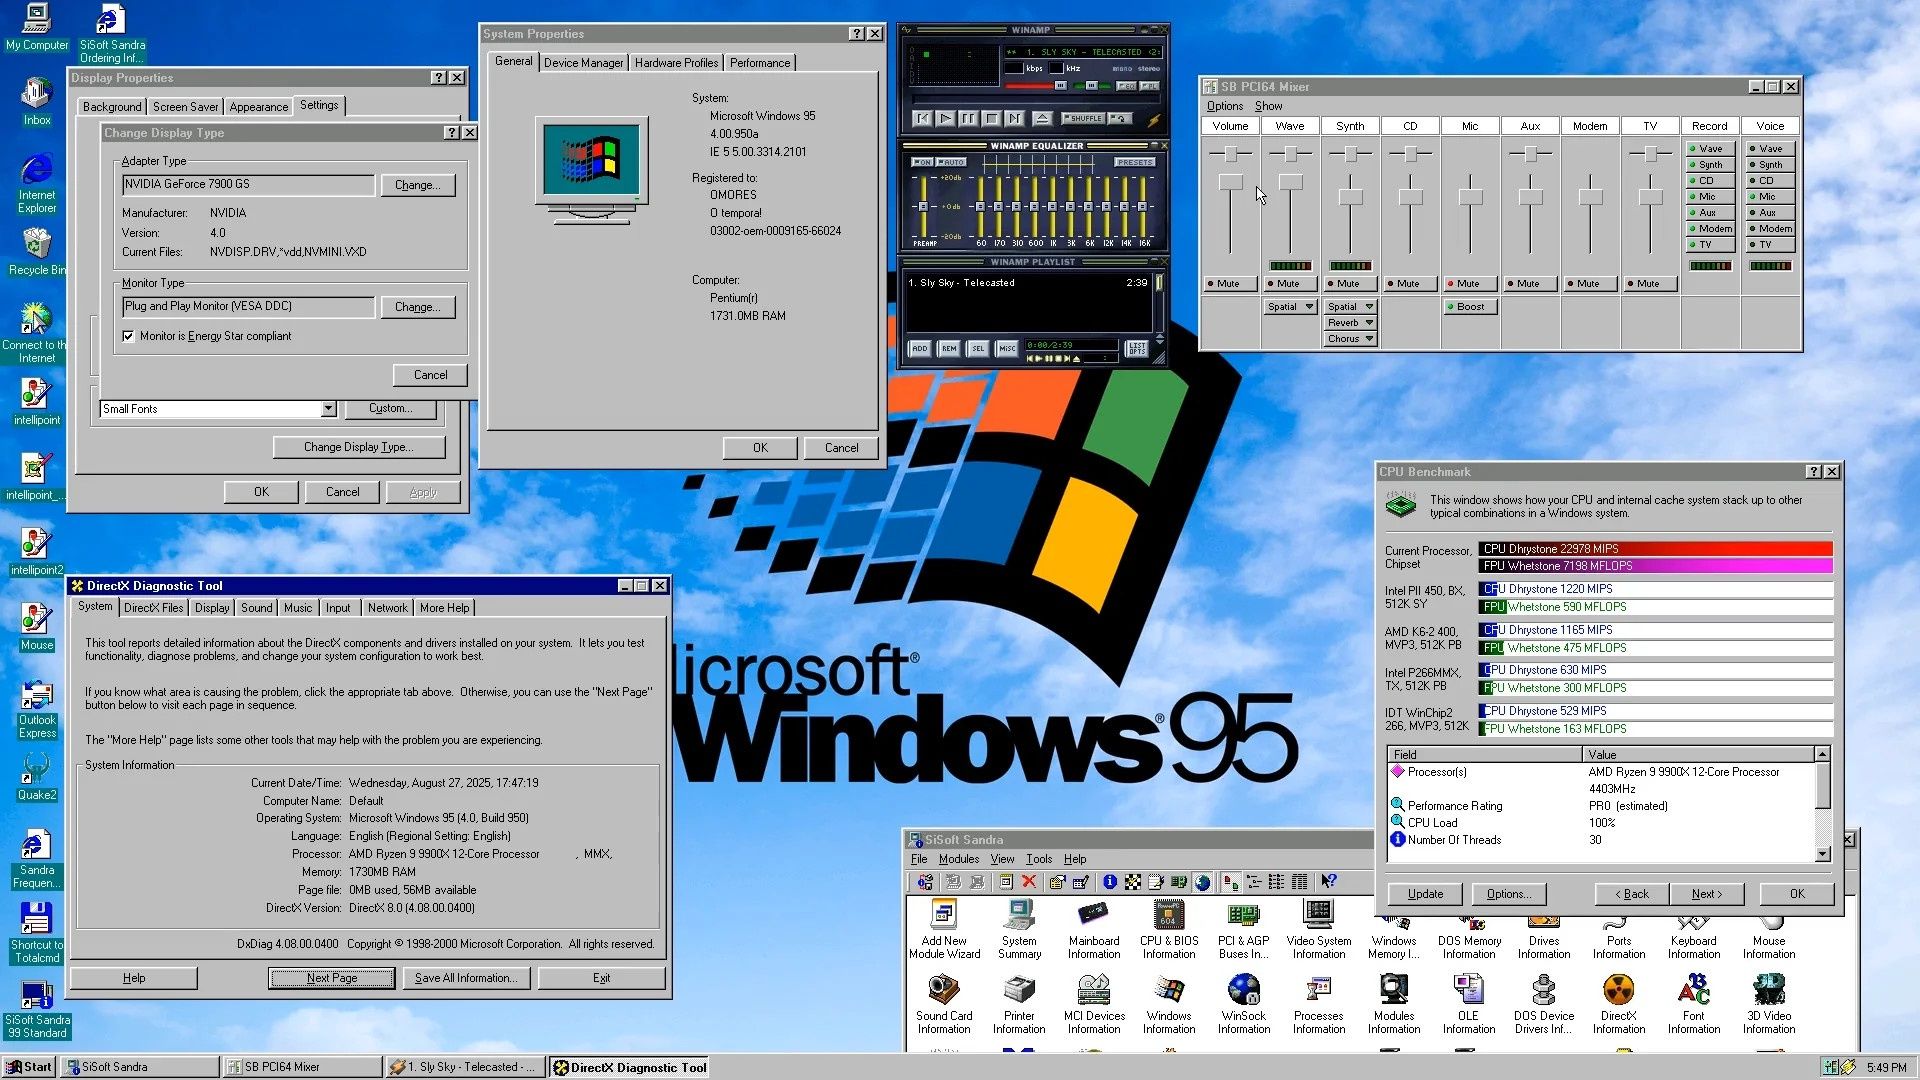Click Save All Information button in DxDiag
1920x1080 pixels.
(x=466, y=978)
